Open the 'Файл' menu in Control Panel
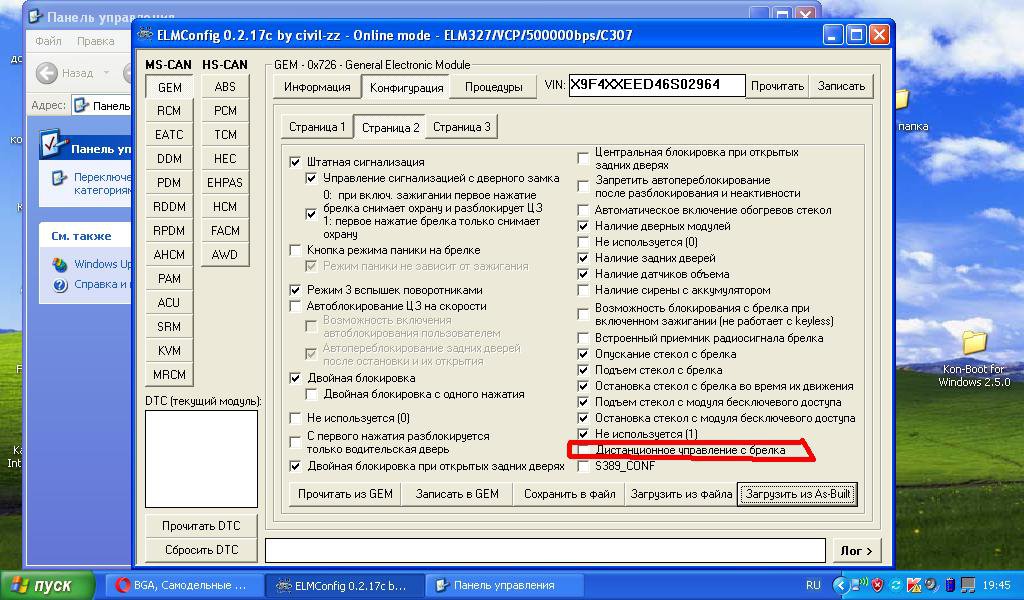This screenshot has width=1024, height=600. pos(48,41)
